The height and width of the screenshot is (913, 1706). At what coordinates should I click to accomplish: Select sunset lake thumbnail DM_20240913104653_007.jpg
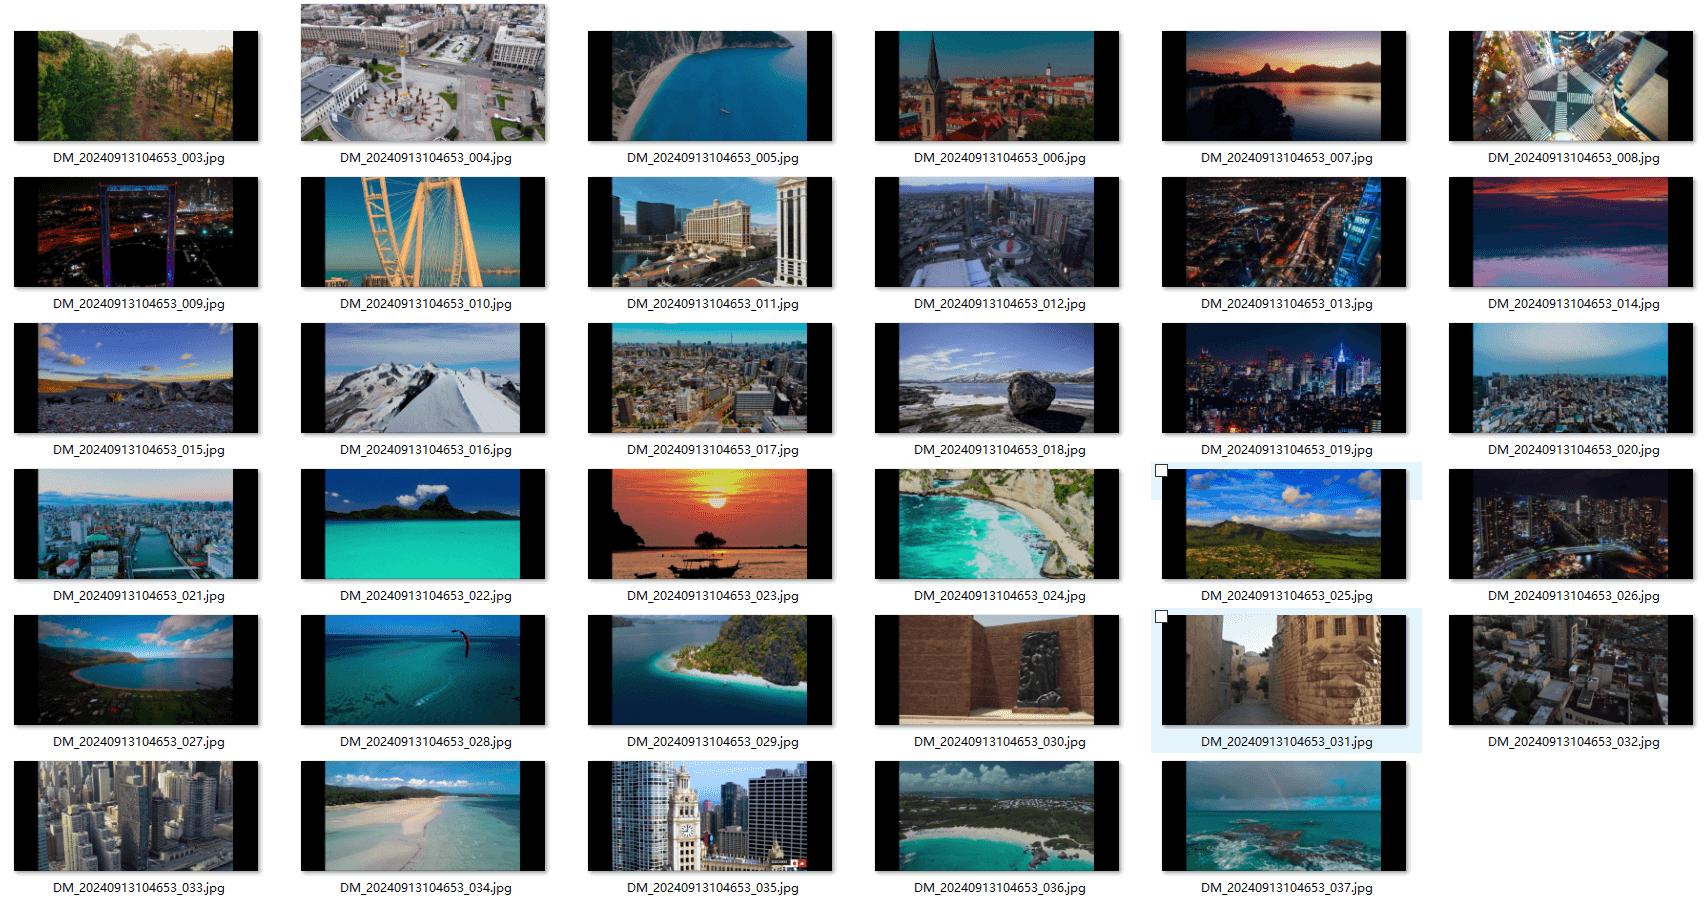tap(1284, 85)
